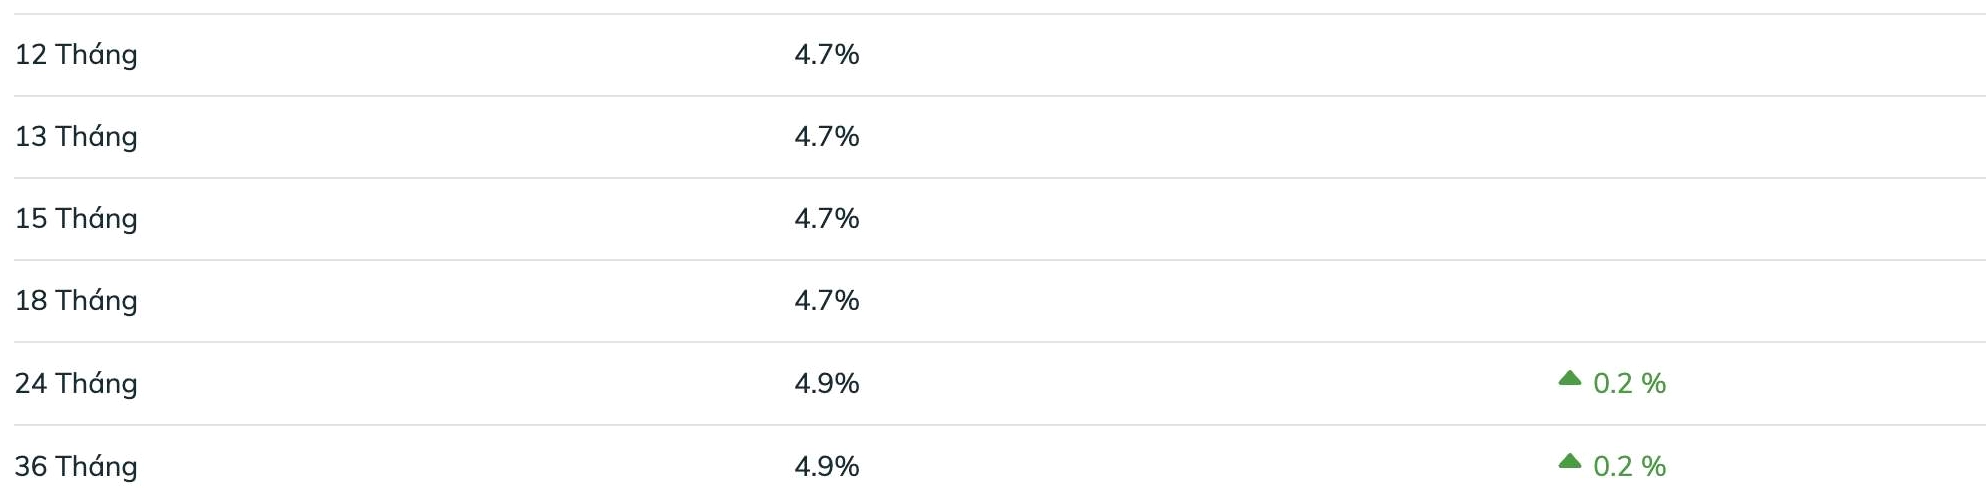
Task: Select the 13 Tháng term label
Action: coord(76,136)
